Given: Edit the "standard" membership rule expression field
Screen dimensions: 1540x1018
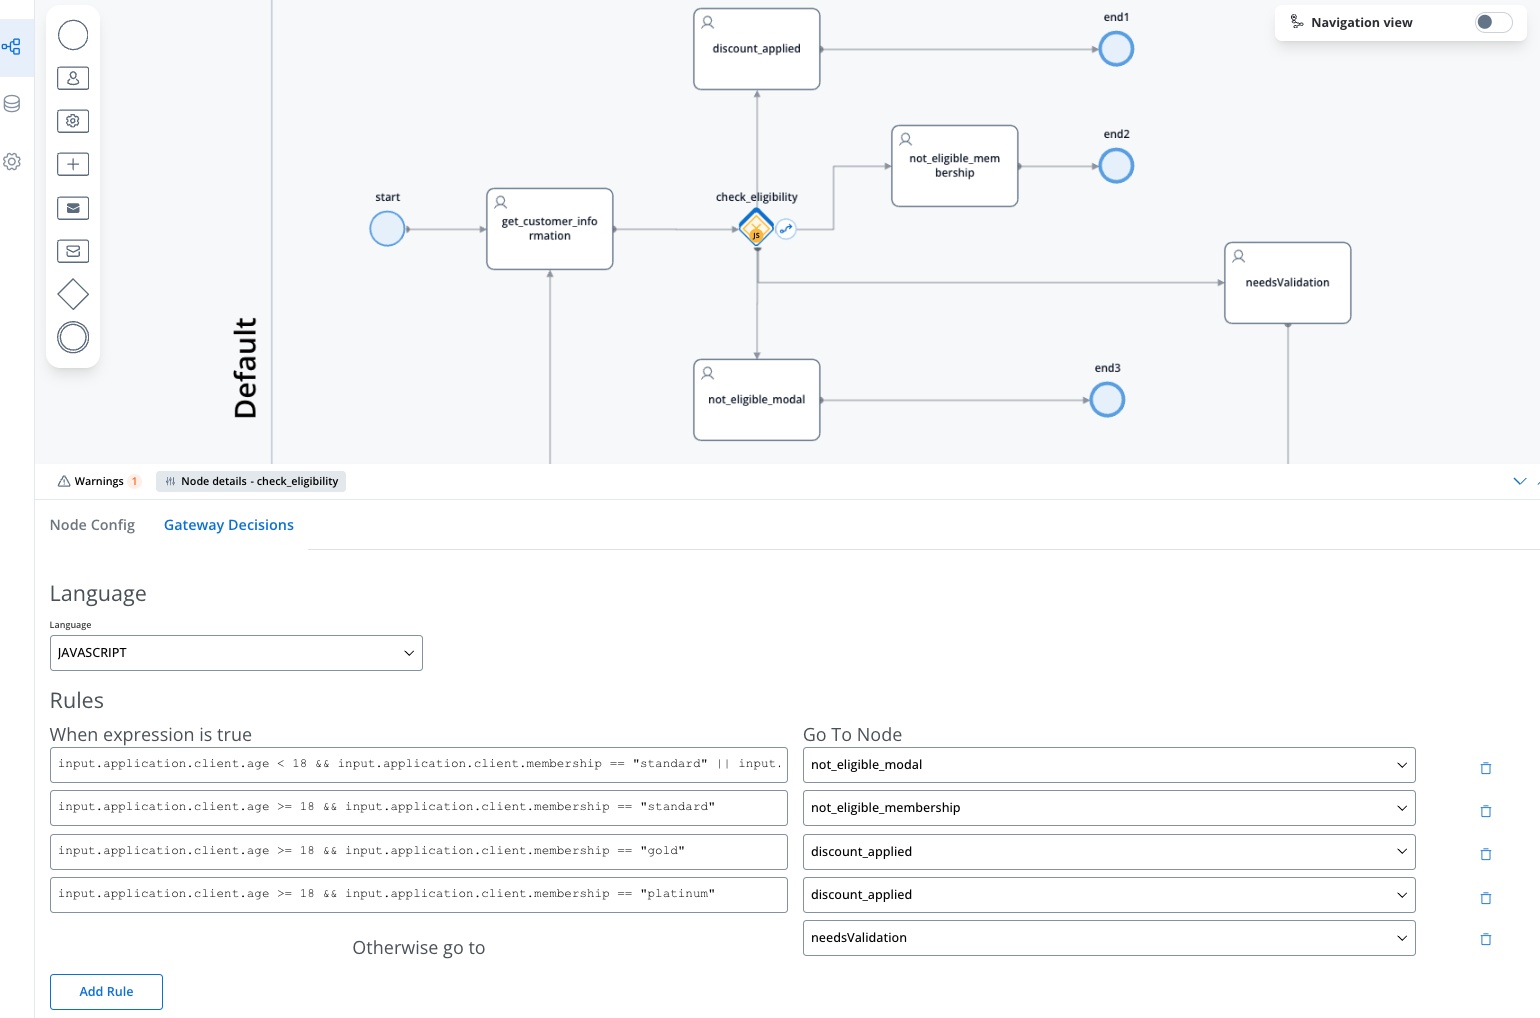Looking at the screenshot, I should (419, 808).
